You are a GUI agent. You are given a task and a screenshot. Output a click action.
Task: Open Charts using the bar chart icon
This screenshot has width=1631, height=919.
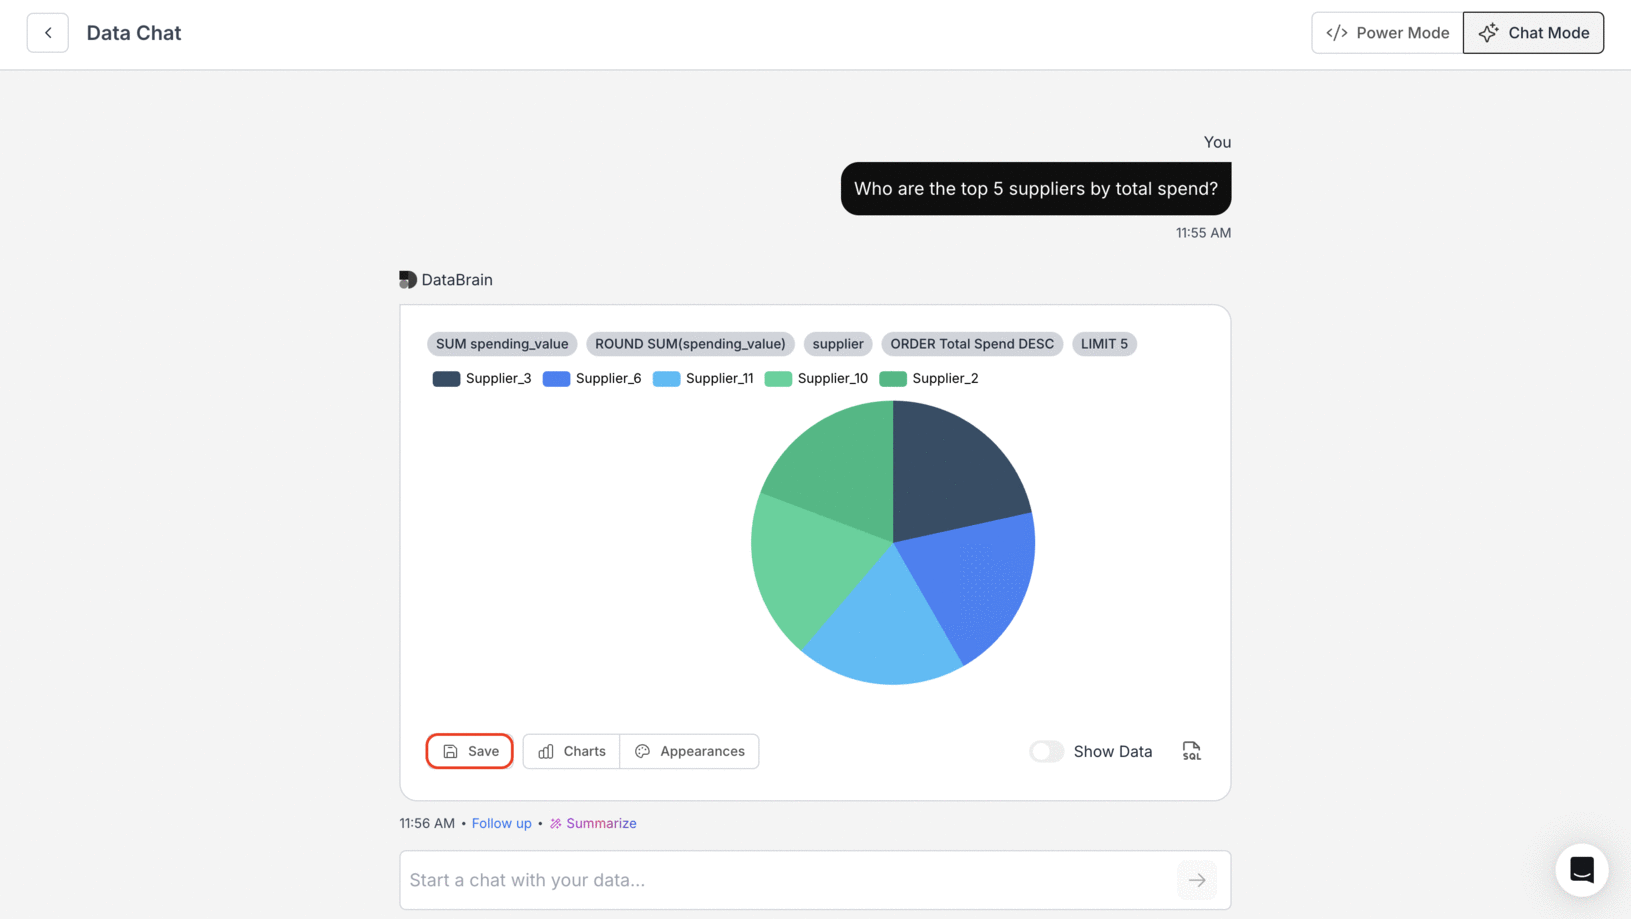tap(545, 751)
